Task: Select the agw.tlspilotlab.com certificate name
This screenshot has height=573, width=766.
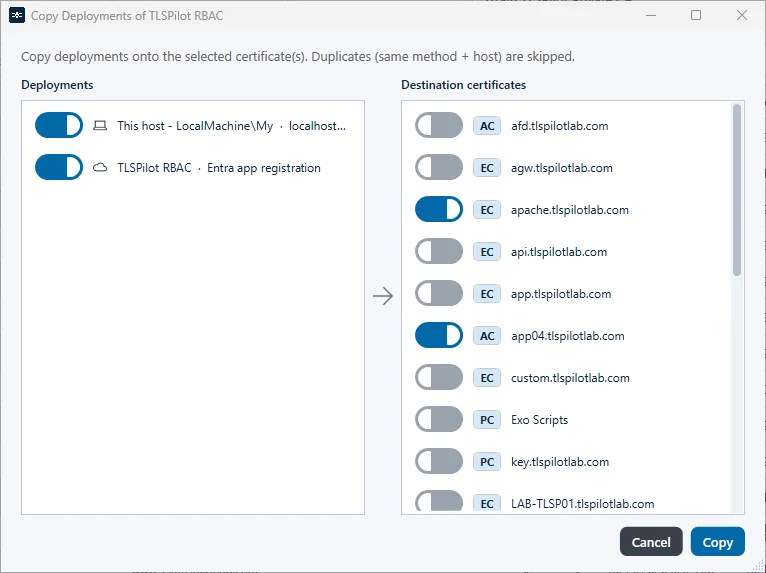Action: pyautogui.click(x=562, y=168)
